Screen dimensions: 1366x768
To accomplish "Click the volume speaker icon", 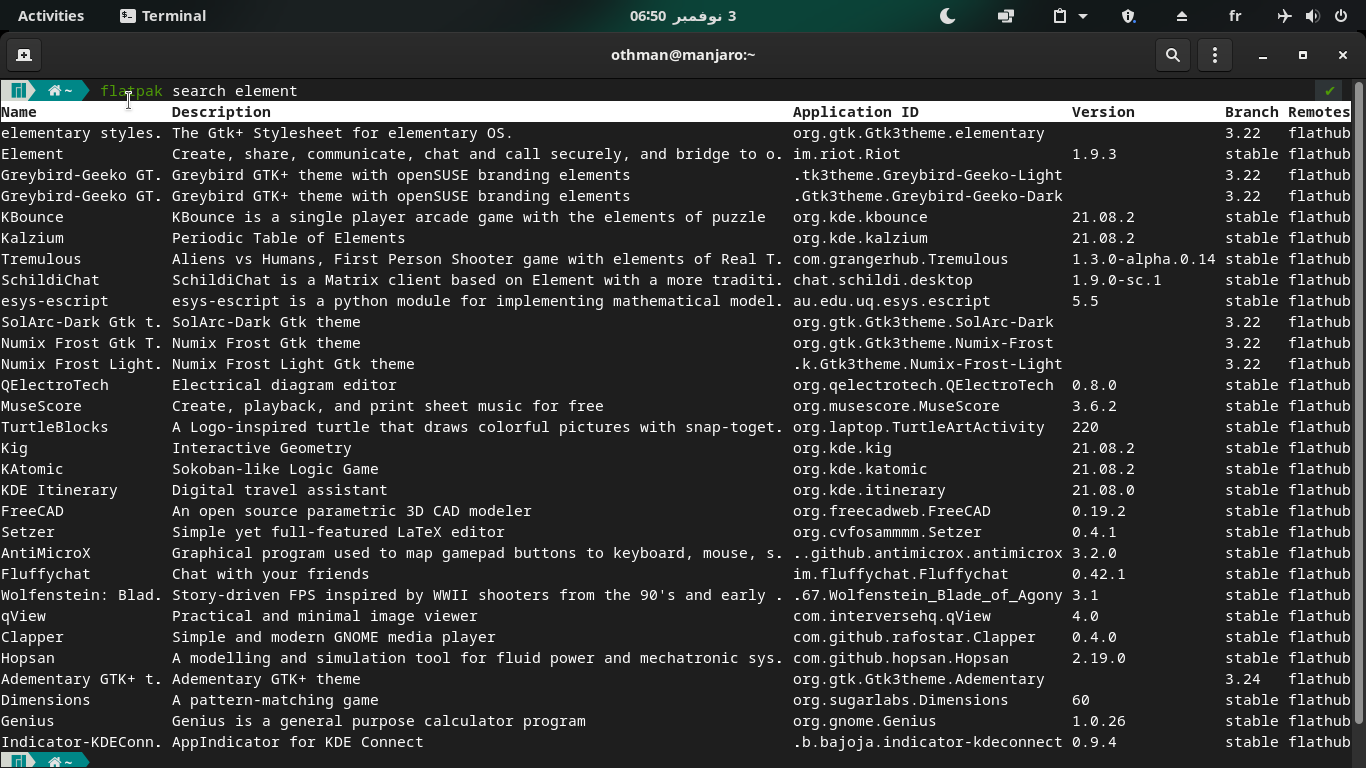I will [1312, 16].
